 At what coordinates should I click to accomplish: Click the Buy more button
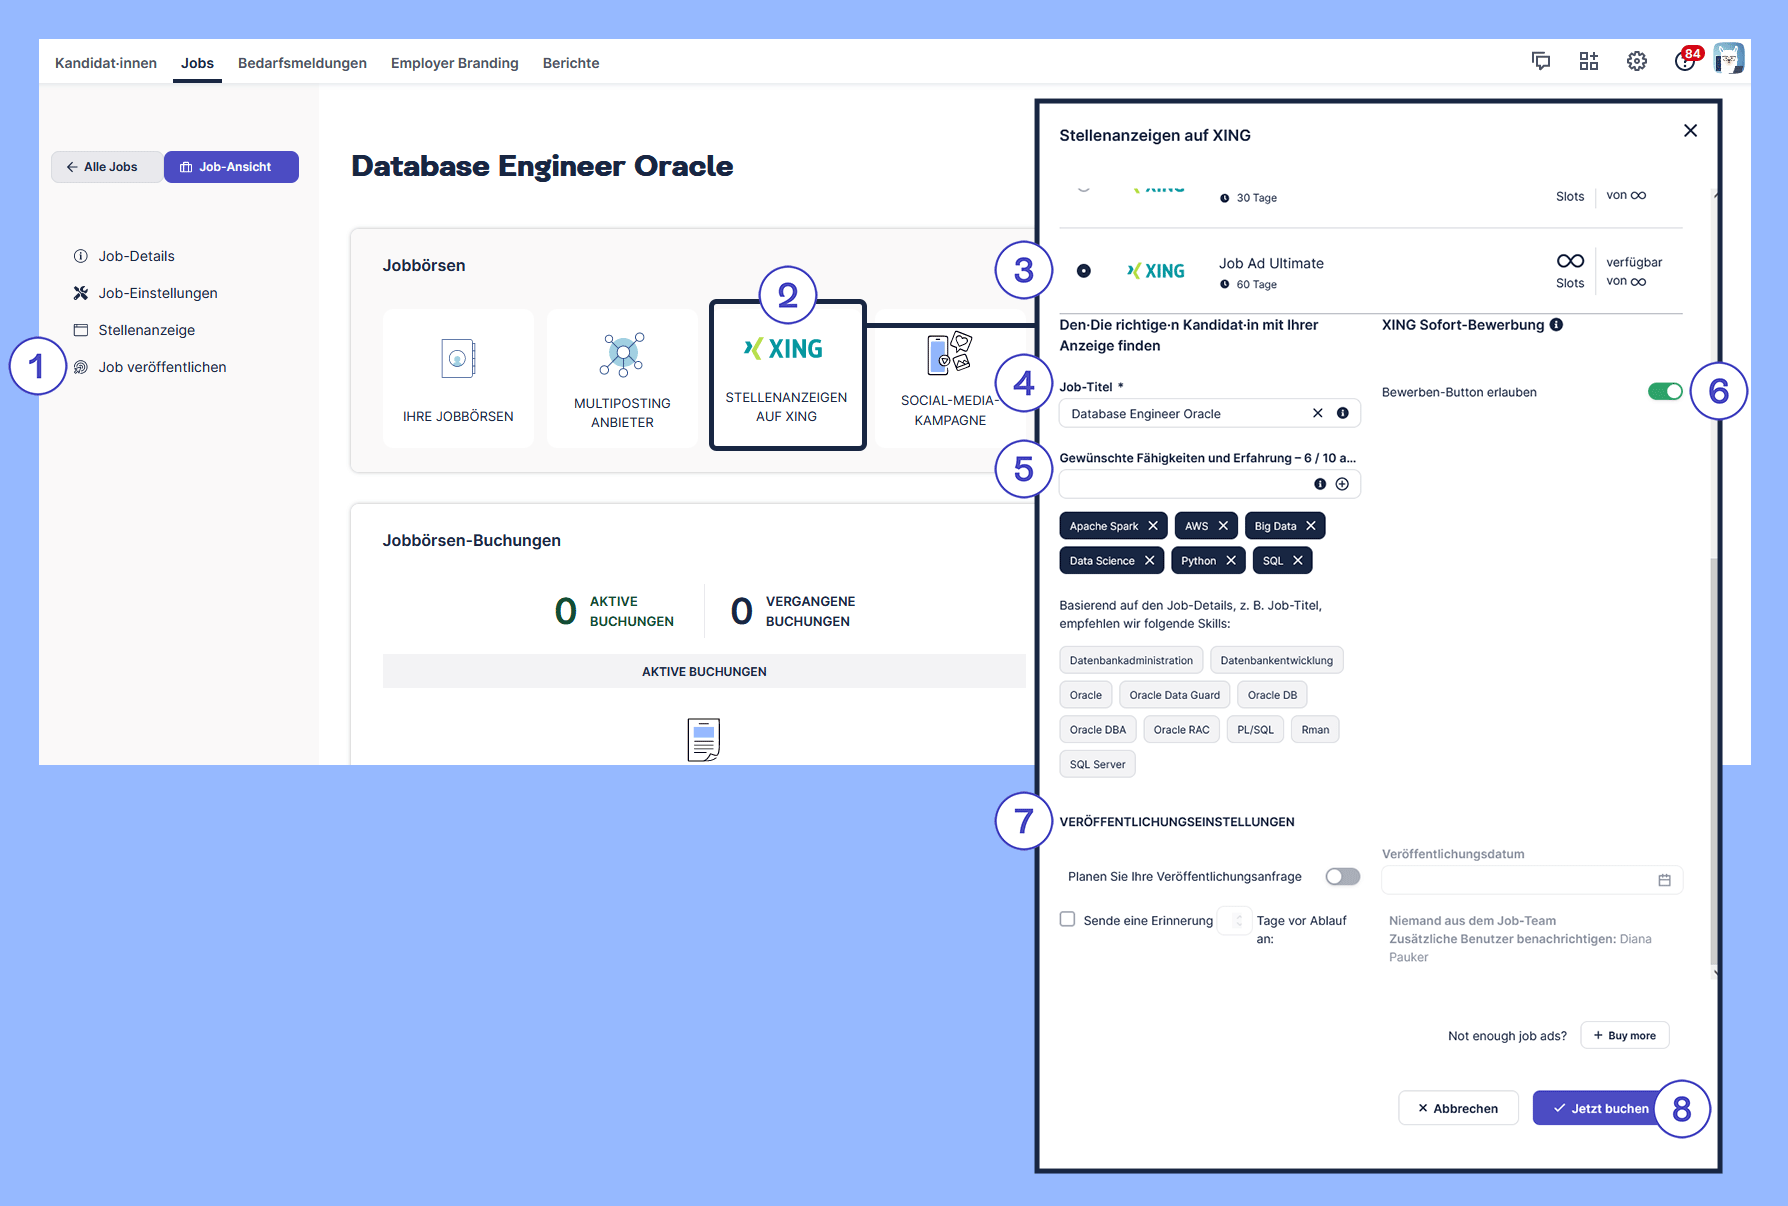[1624, 1035]
